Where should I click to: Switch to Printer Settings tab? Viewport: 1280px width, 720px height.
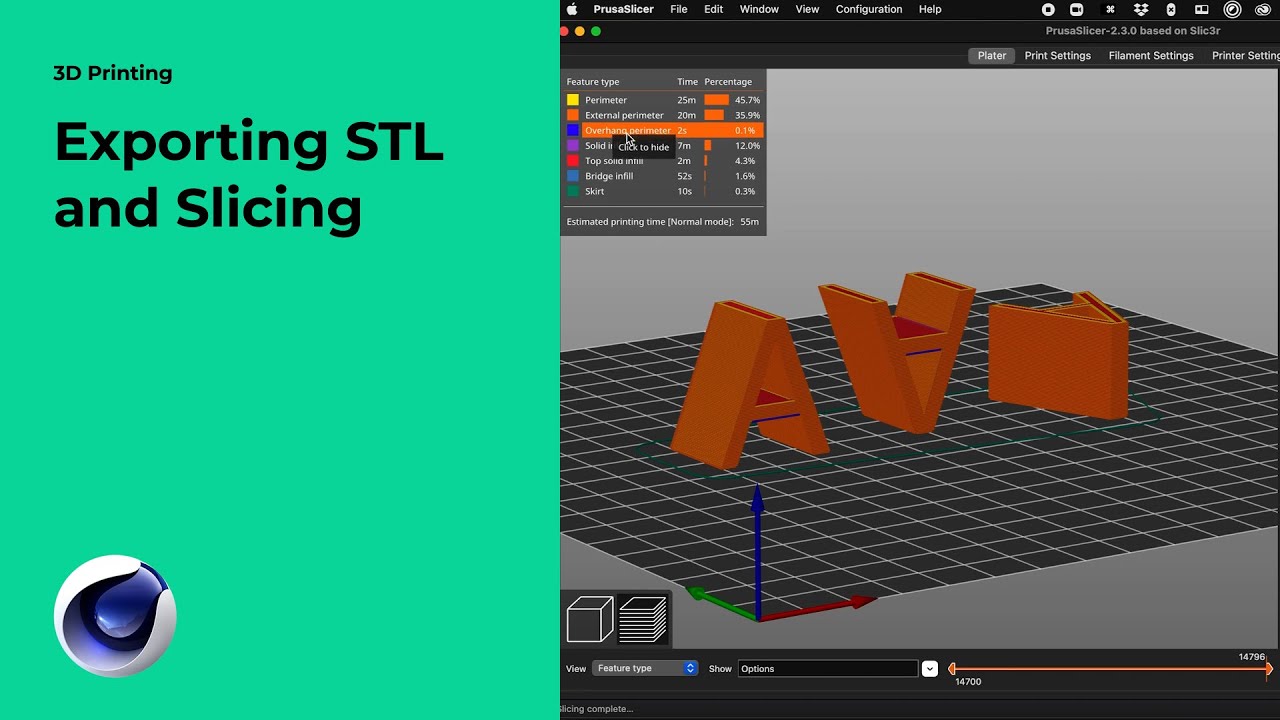1245,55
